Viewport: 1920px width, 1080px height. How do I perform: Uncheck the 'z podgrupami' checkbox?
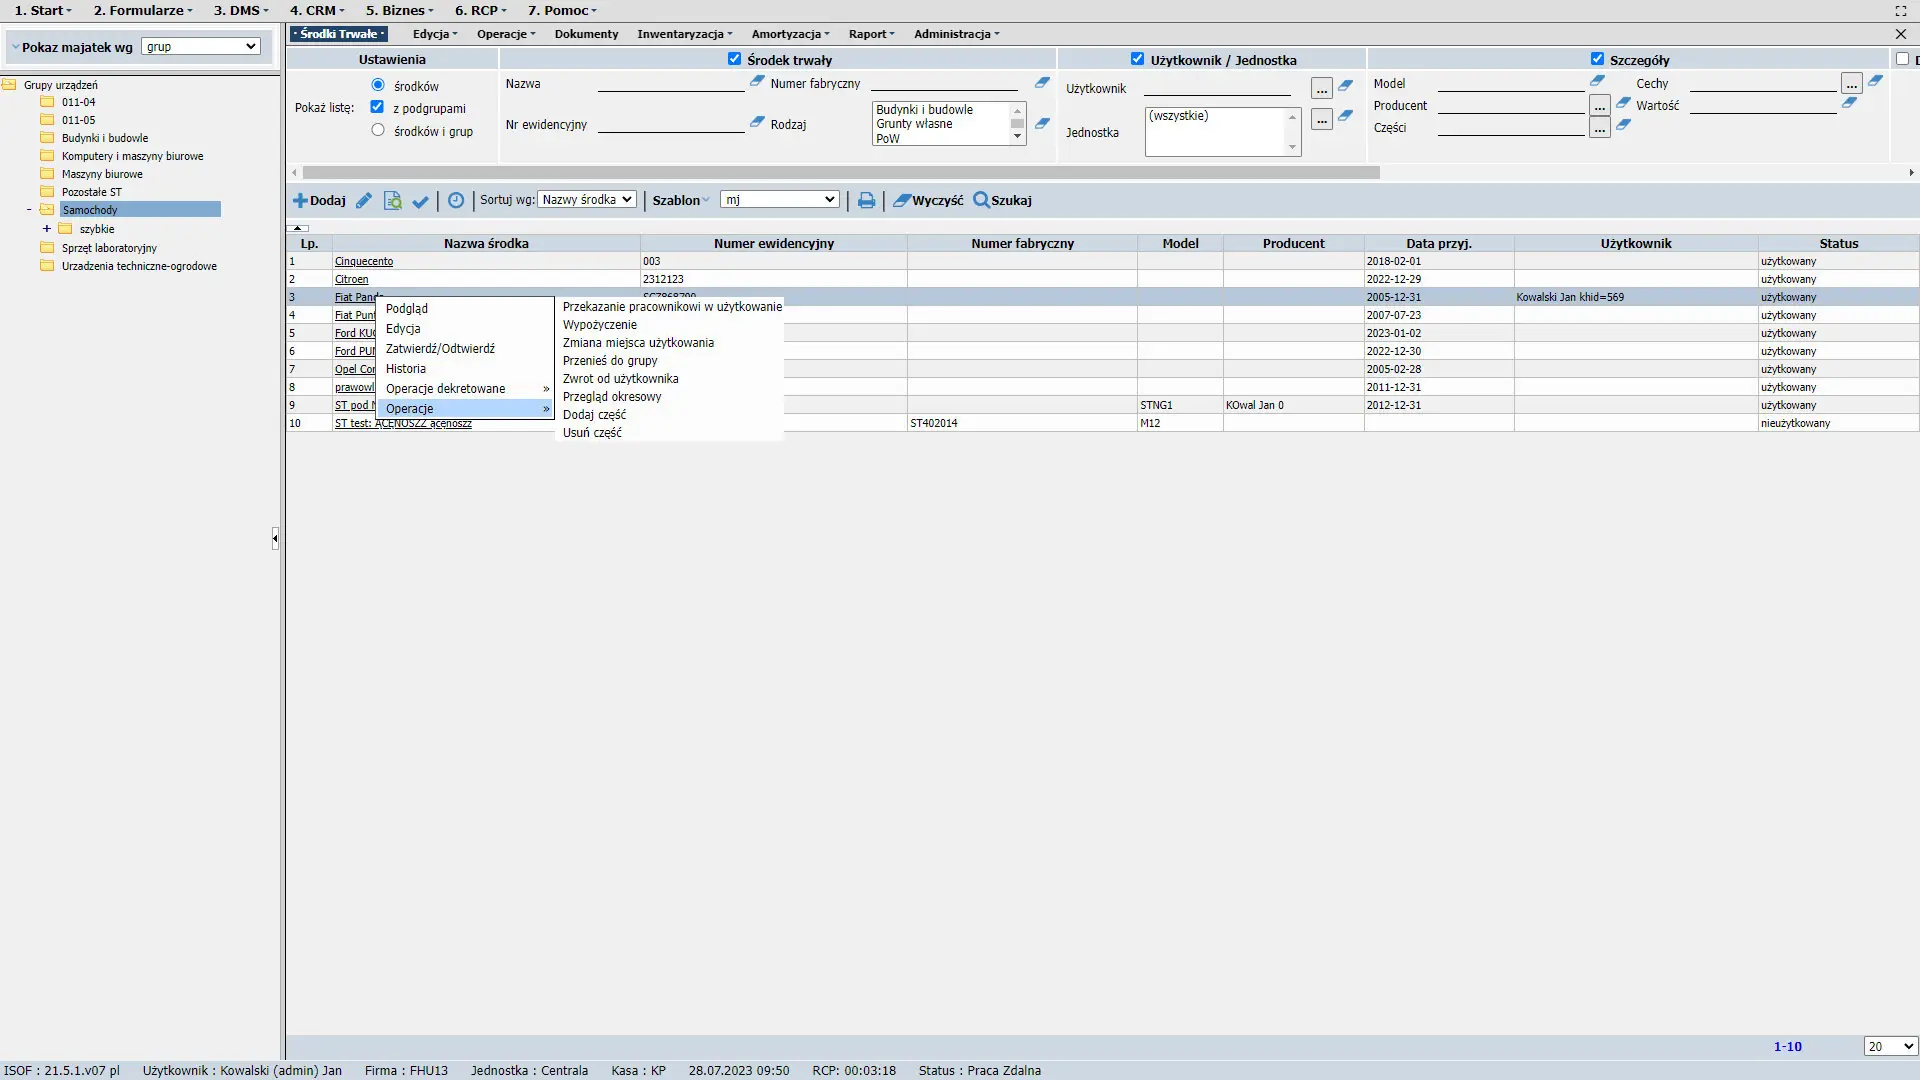377,107
